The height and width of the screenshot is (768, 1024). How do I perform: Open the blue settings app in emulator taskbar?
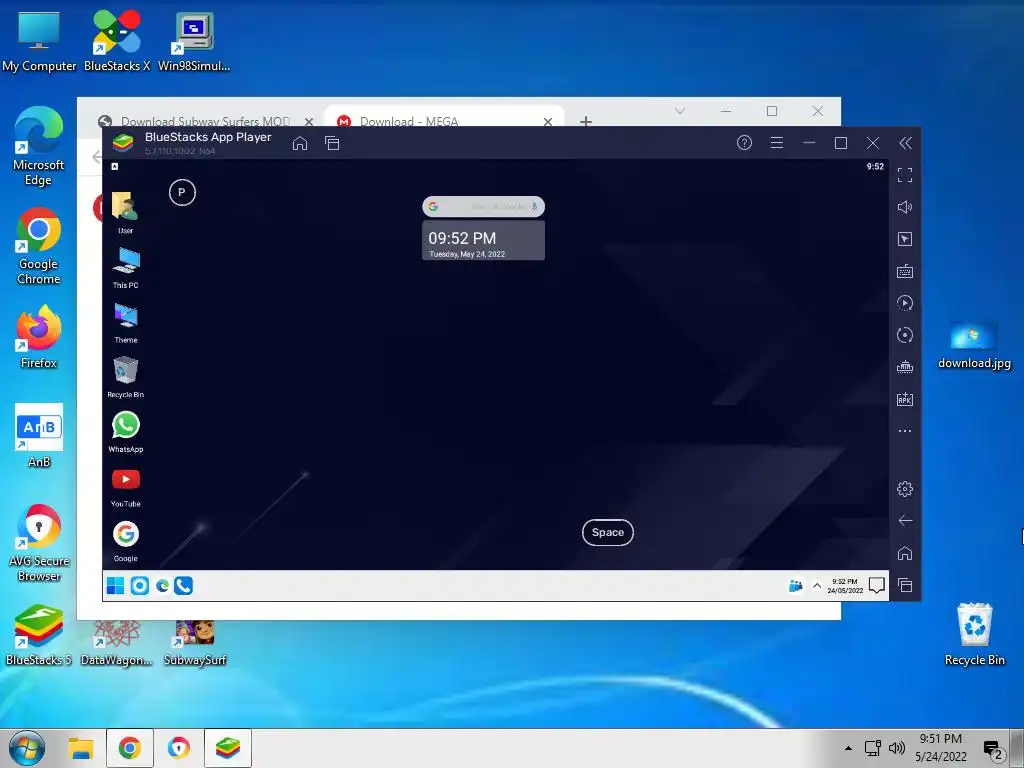[x=140, y=586]
